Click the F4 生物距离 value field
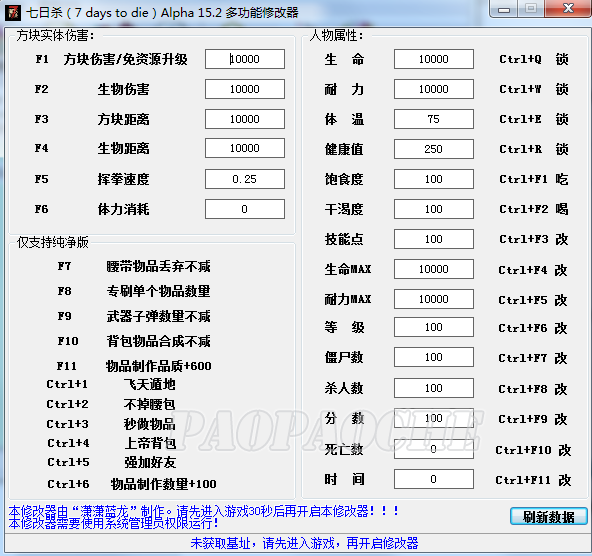This screenshot has height=556, width=592. pyautogui.click(x=245, y=148)
